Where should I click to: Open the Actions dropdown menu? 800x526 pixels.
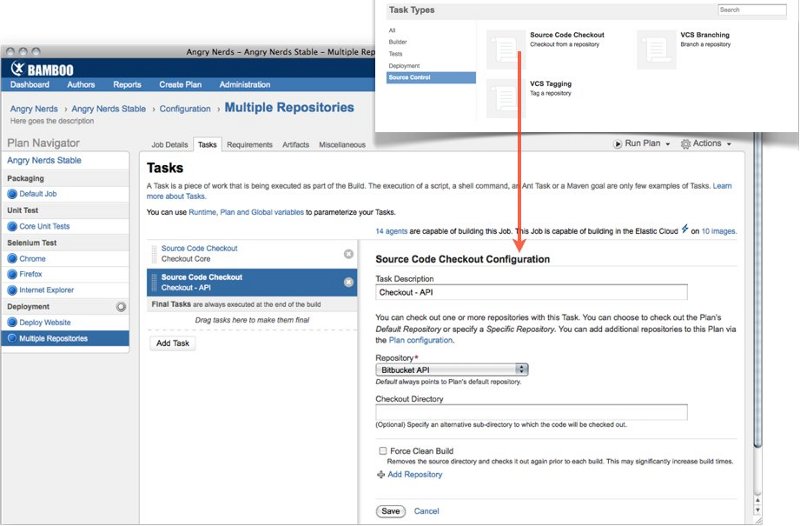pos(706,144)
